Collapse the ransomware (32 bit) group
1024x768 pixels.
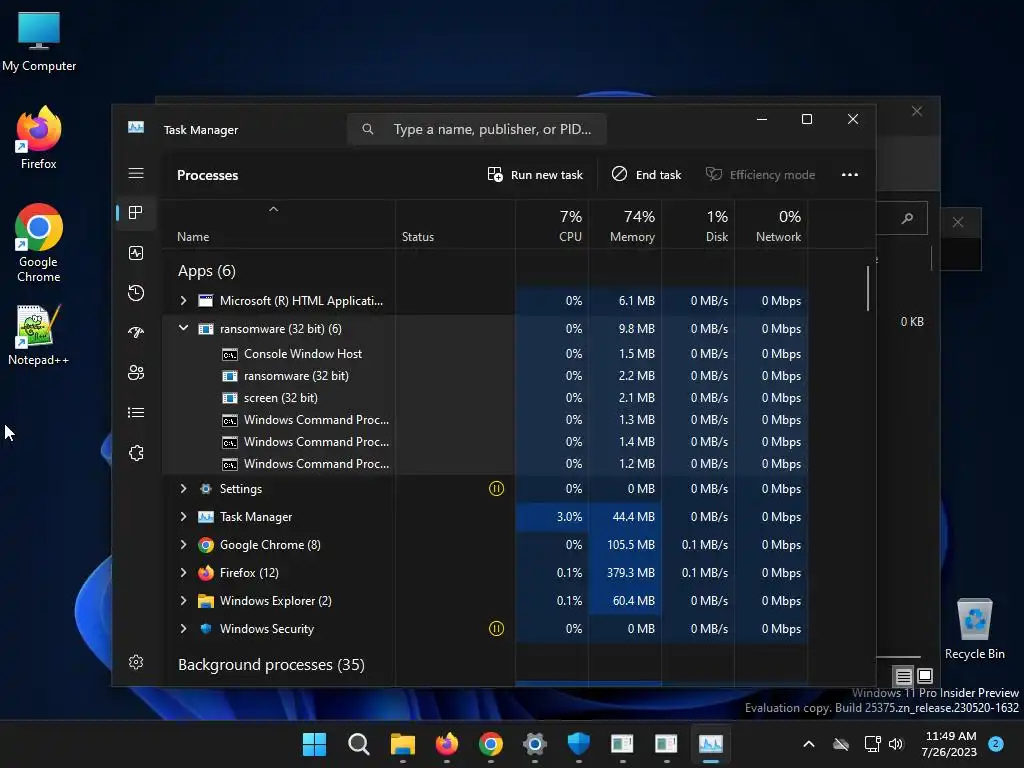[184, 328]
